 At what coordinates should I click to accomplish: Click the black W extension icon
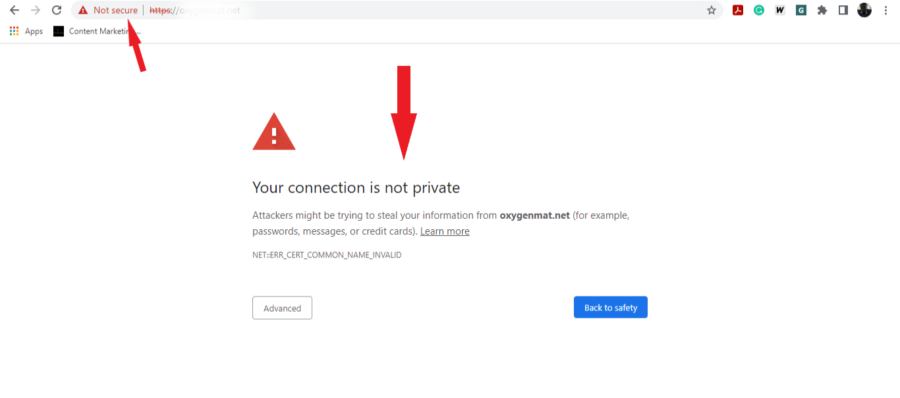pos(779,10)
